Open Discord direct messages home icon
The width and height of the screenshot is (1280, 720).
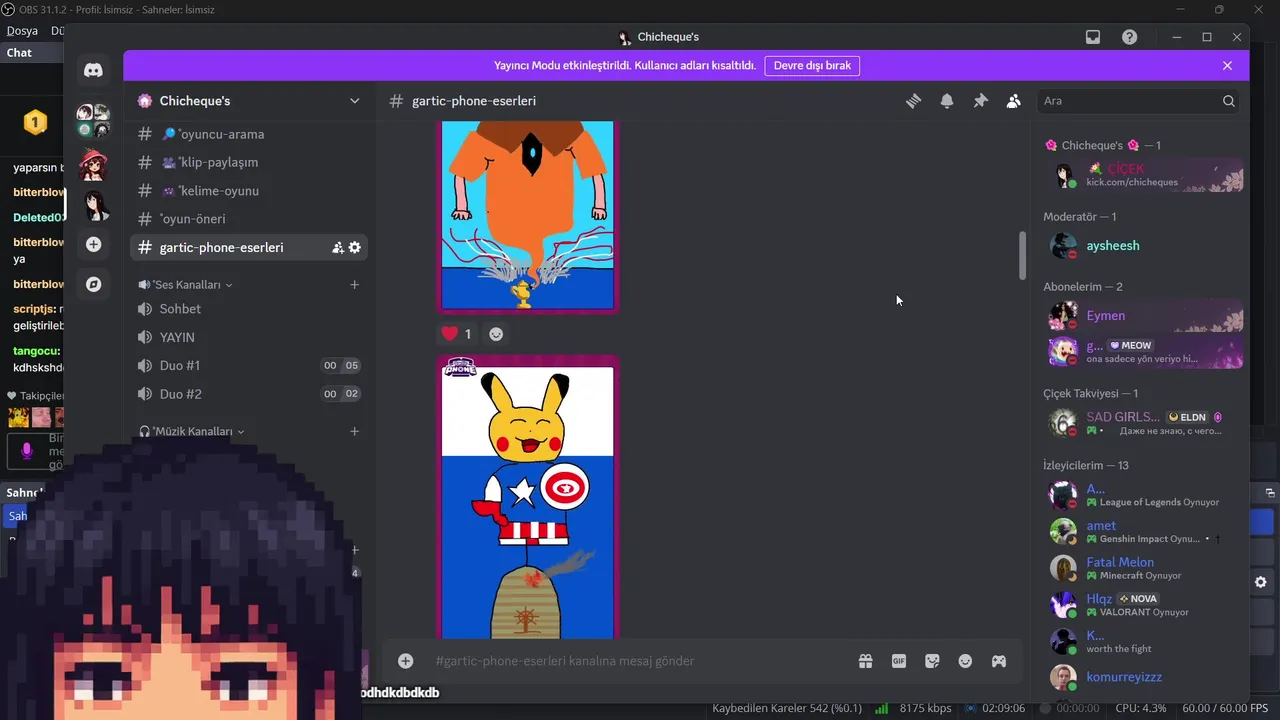click(93, 70)
